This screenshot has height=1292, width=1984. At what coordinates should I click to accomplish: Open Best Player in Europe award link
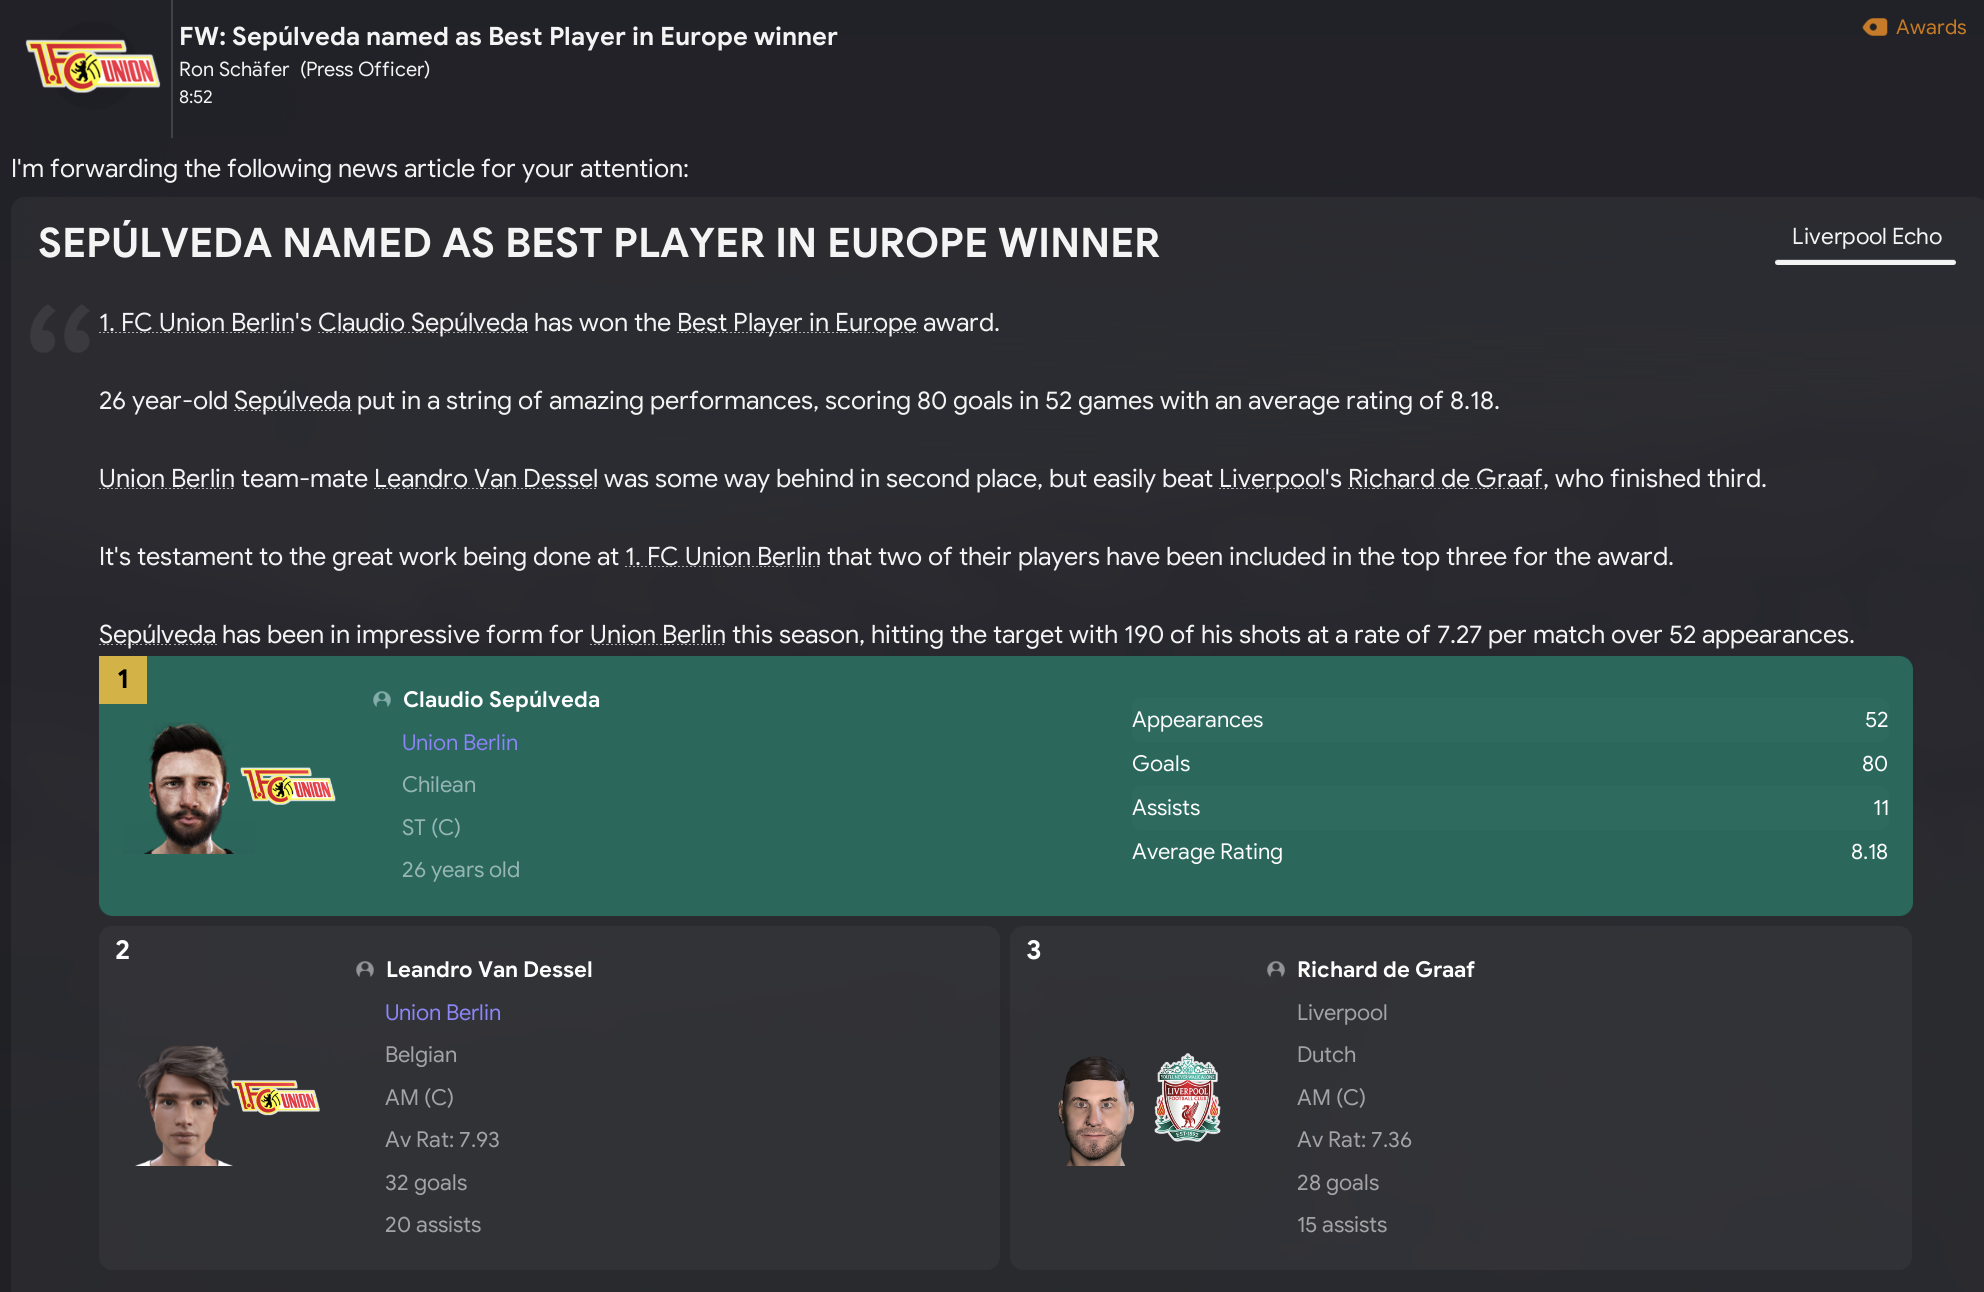tap(796, 323)
